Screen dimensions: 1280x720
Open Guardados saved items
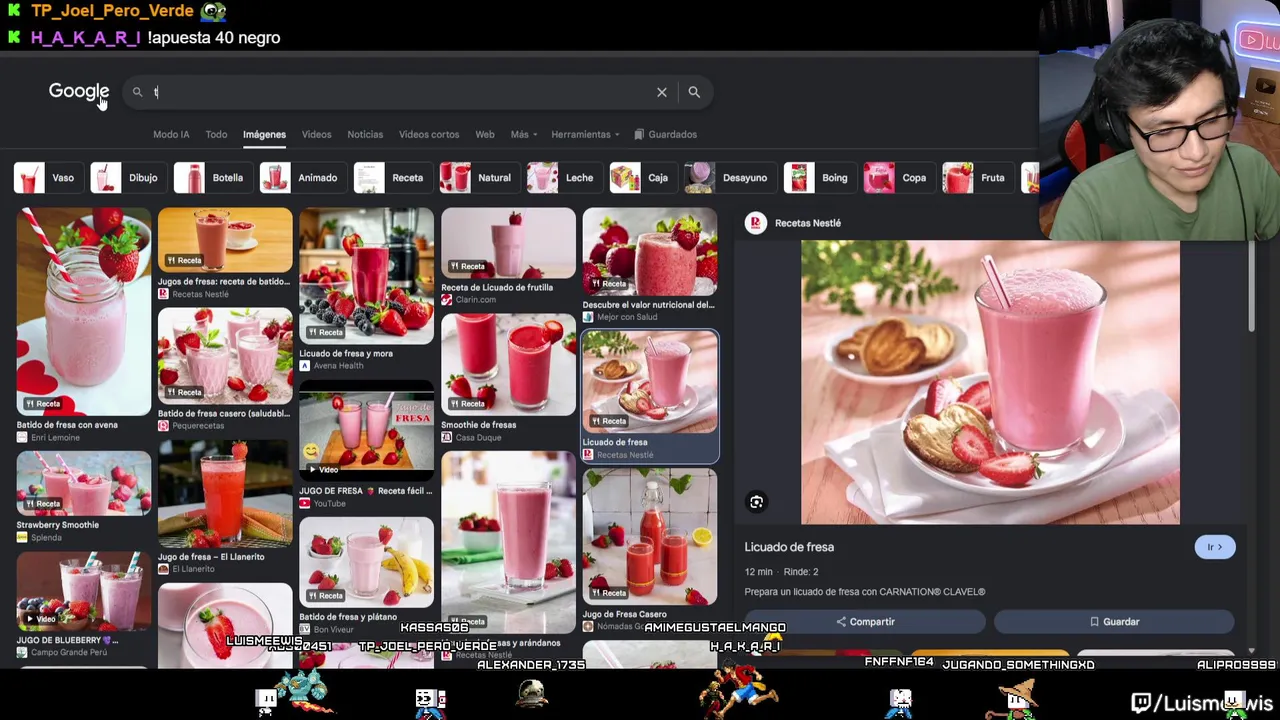coord(664,134)
